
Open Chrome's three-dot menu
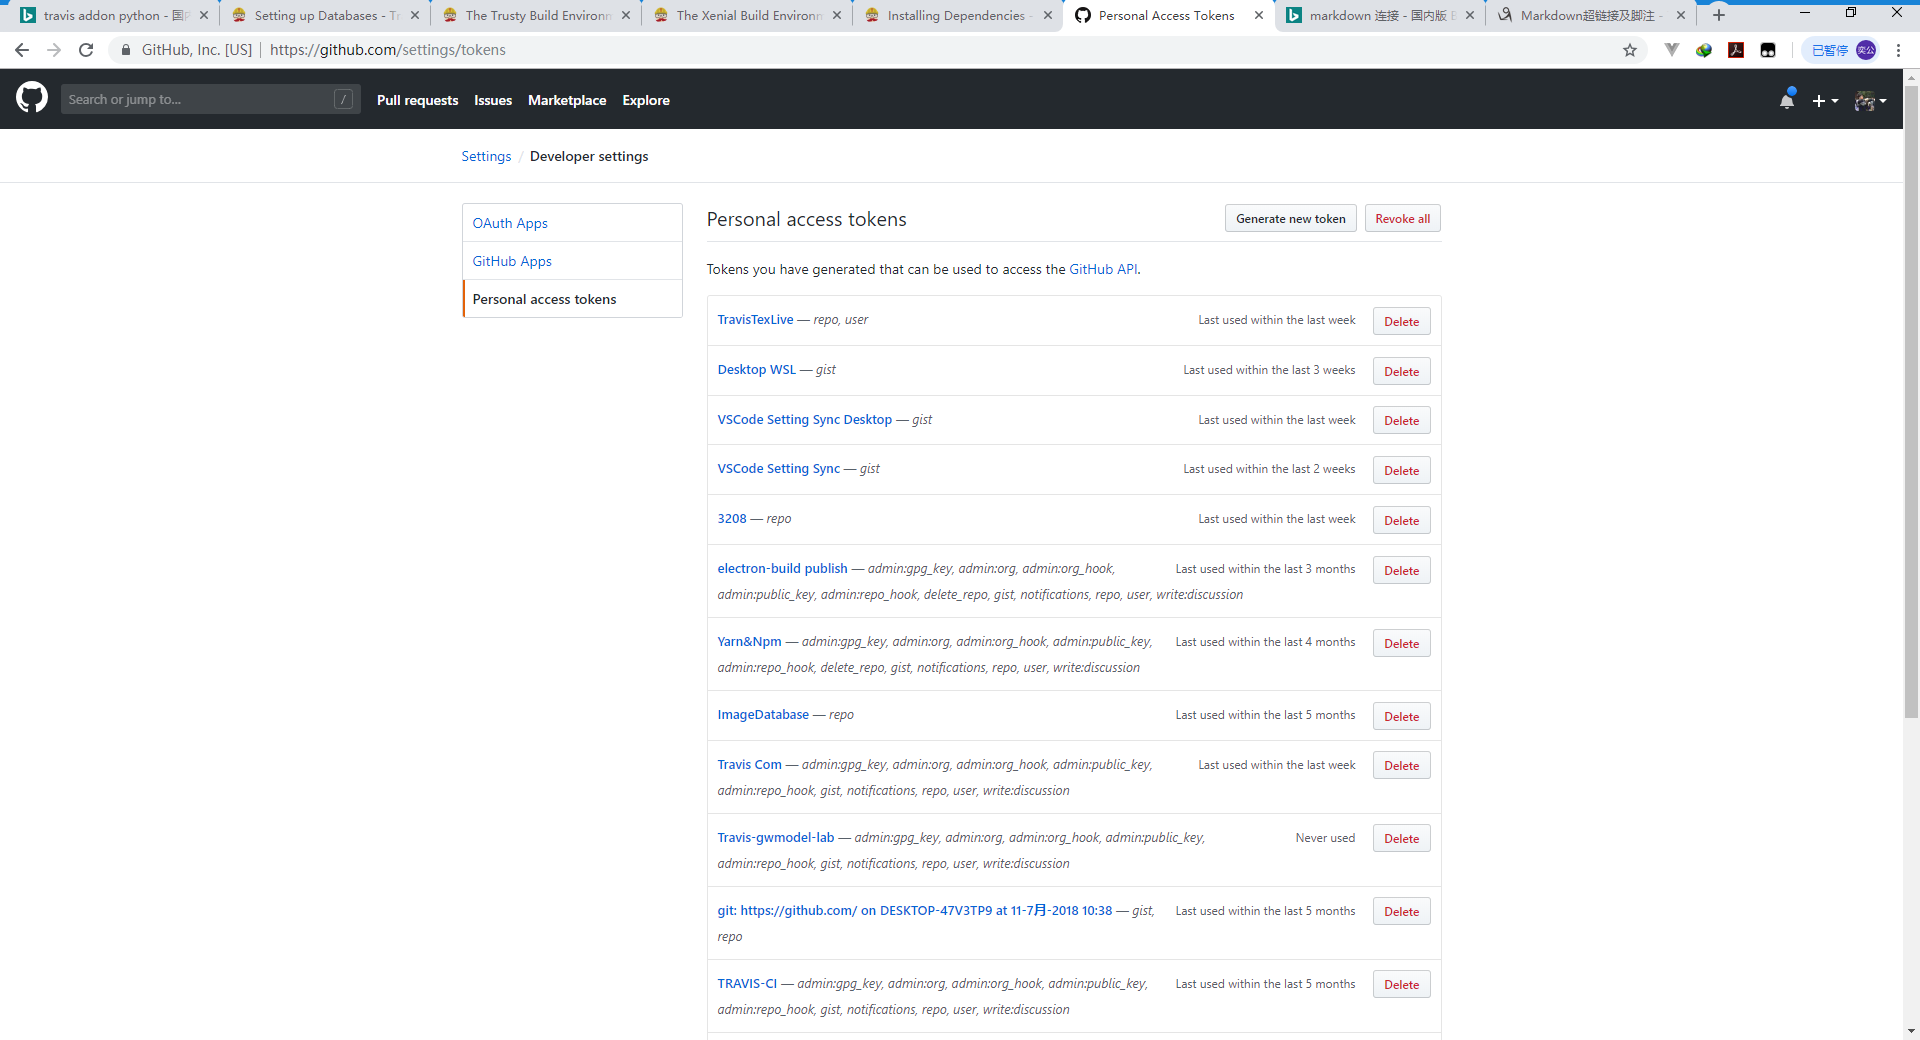pos(1898,50)
